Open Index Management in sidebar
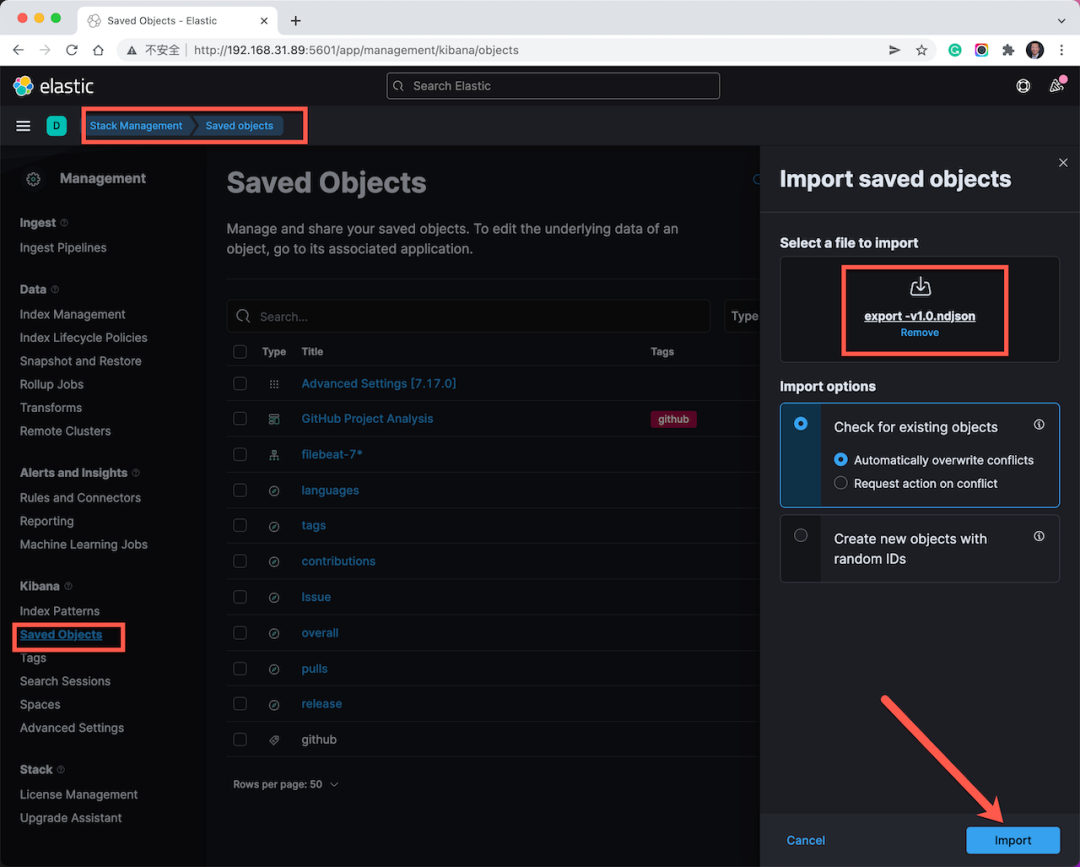Viewport: 1080px width, 867px height. pos(72,315)
